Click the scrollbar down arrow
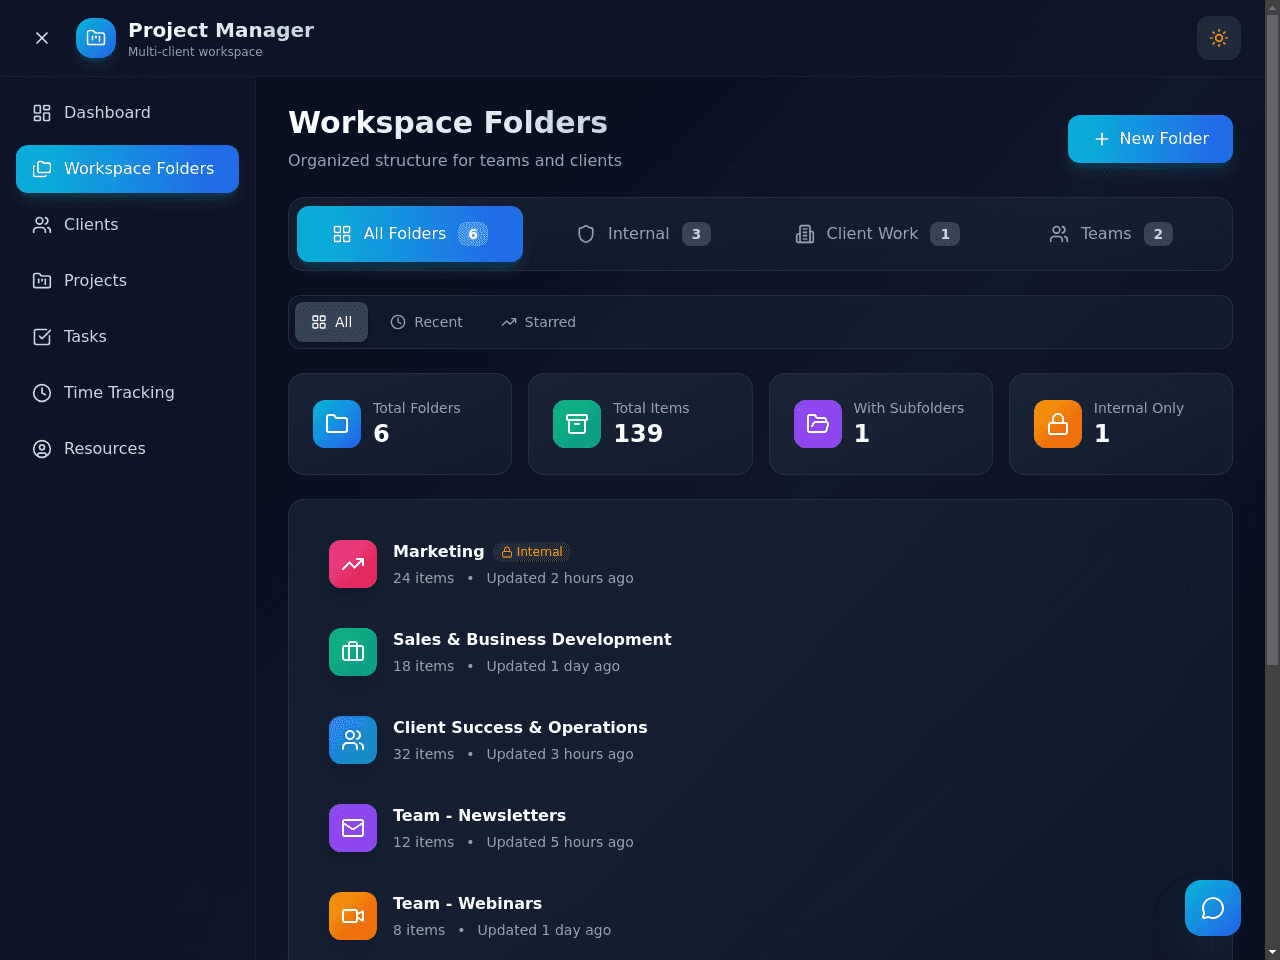 [x=1272, y=952]
